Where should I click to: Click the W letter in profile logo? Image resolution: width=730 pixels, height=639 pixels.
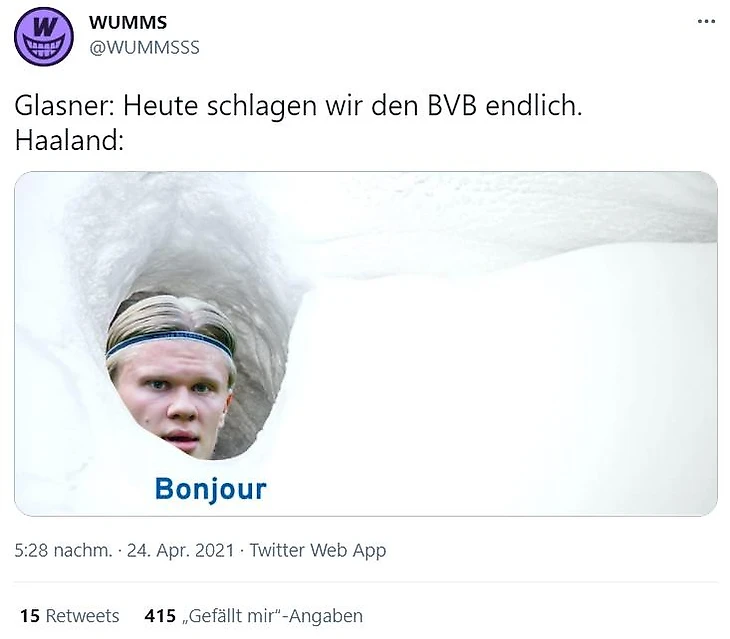45,27
